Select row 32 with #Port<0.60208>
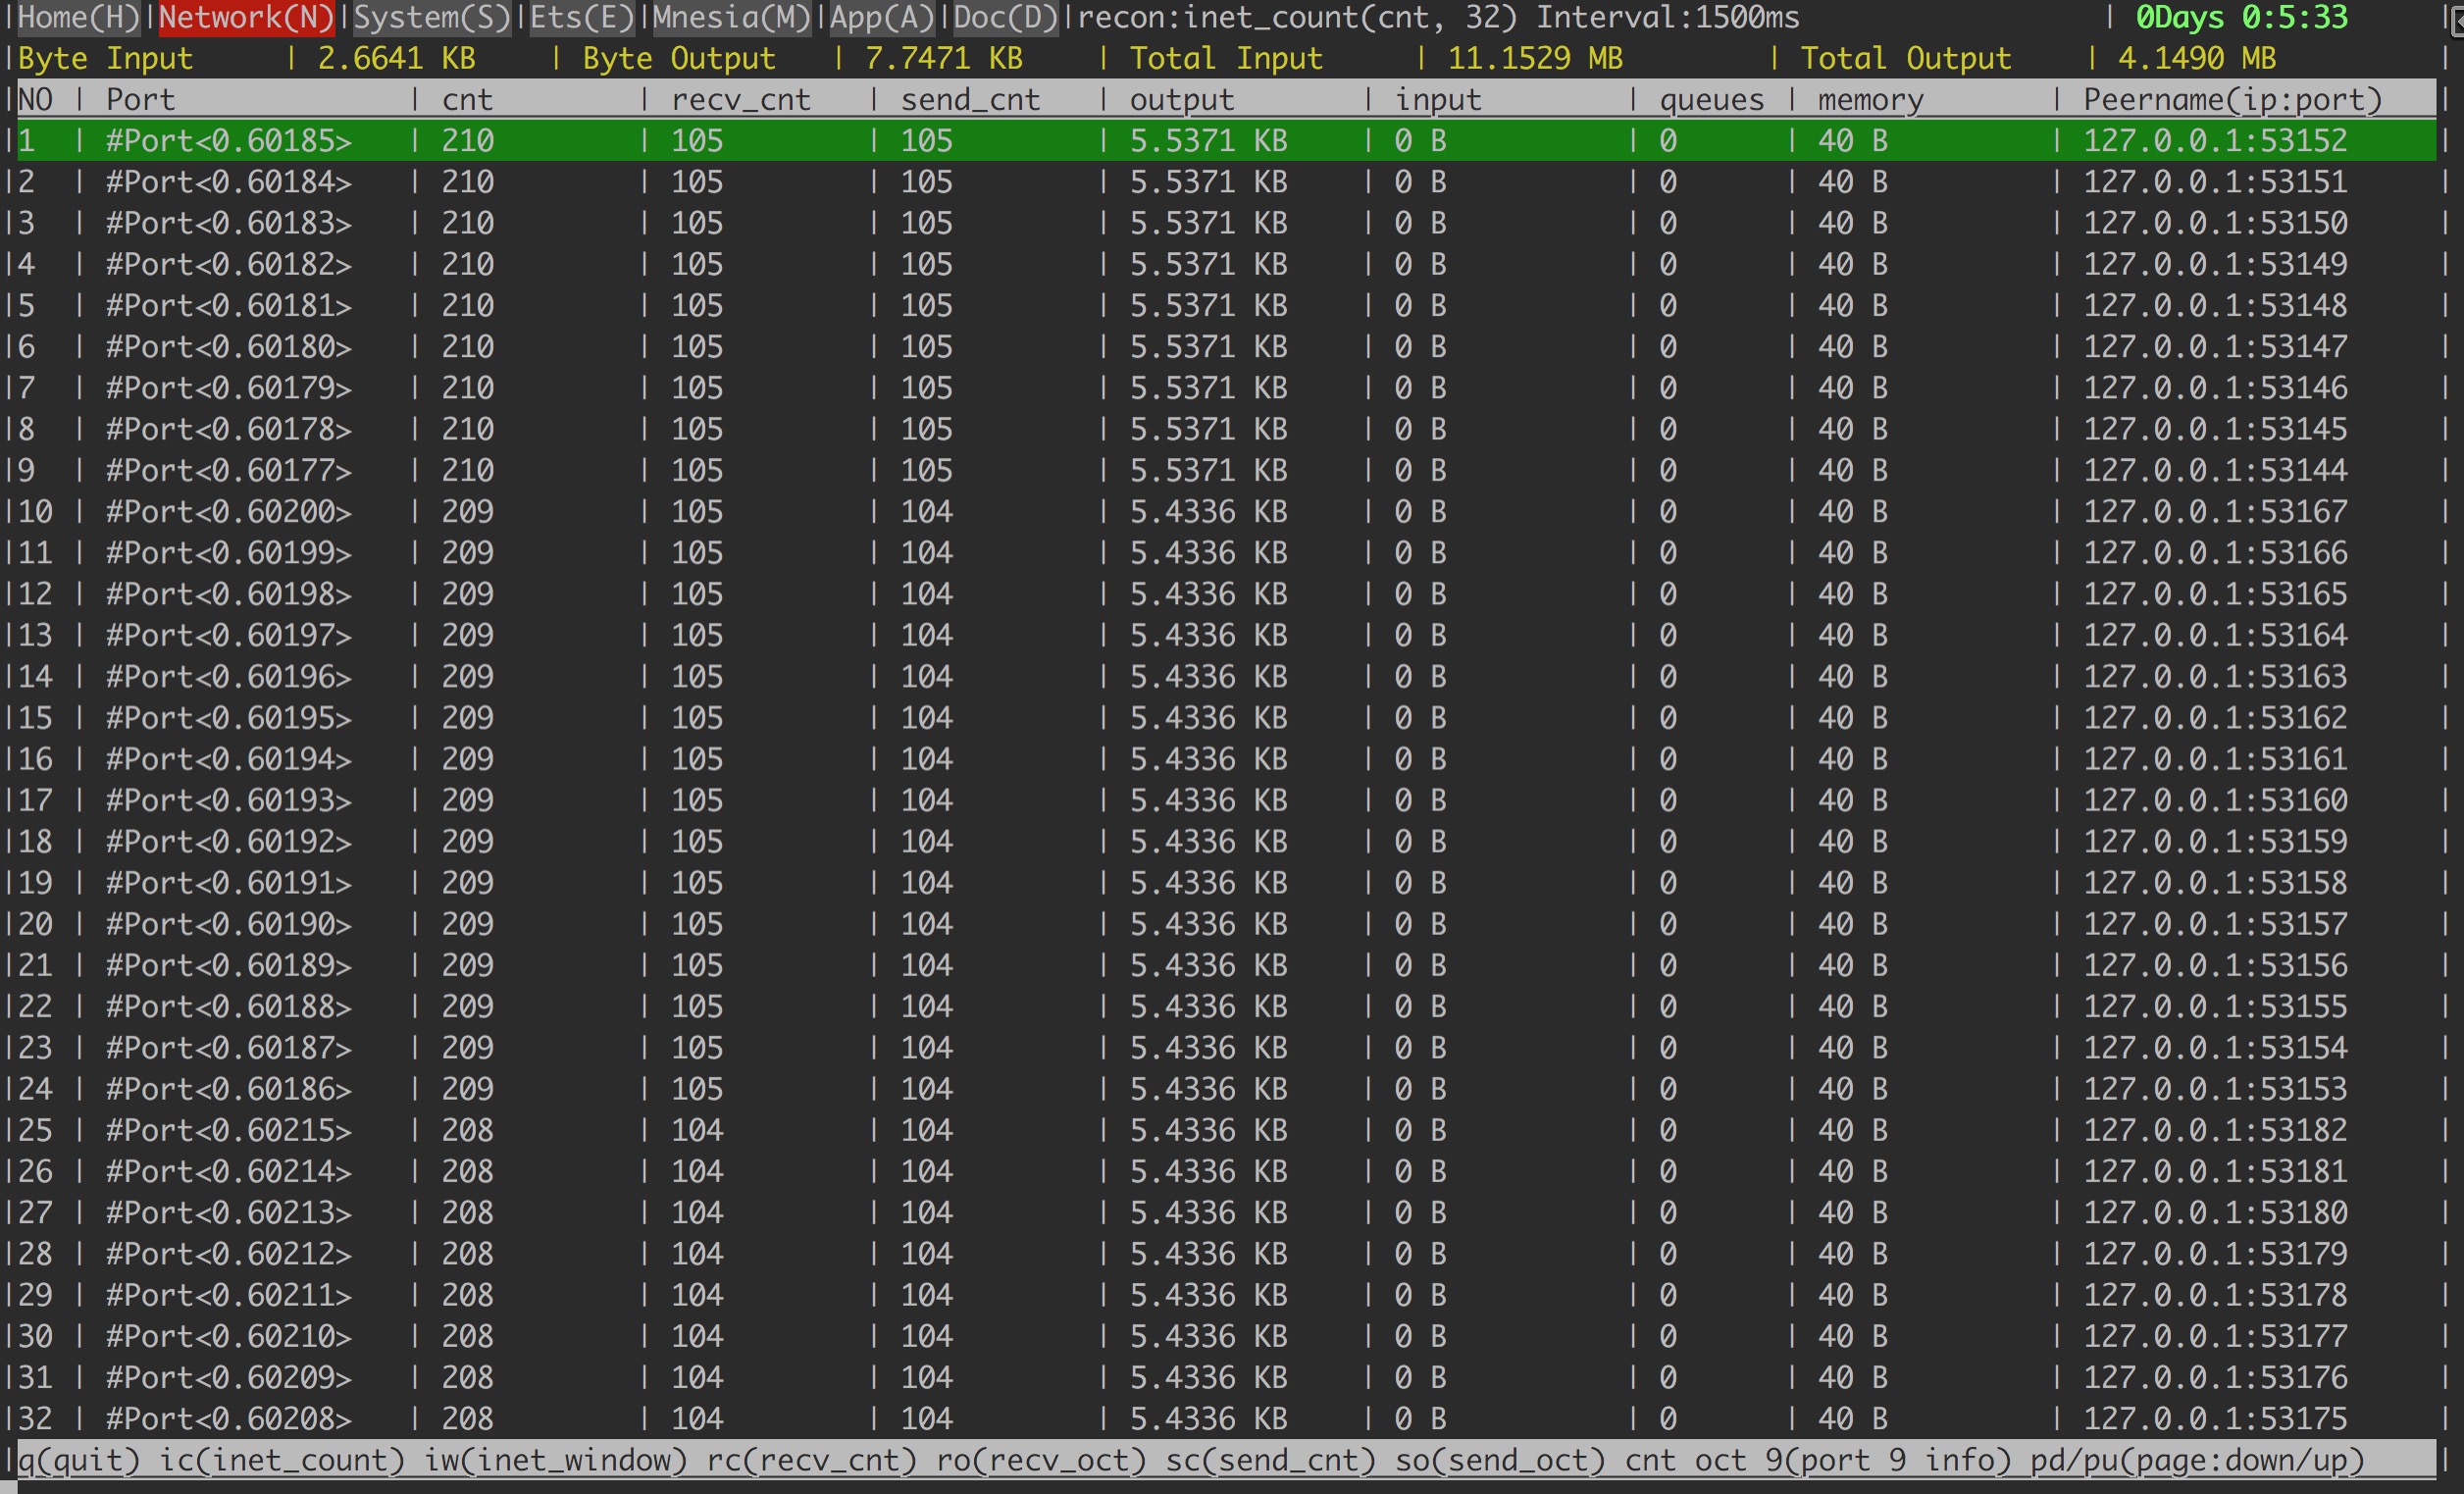The width and height of the screenshot is (2464, 1494). point(229,1418)
